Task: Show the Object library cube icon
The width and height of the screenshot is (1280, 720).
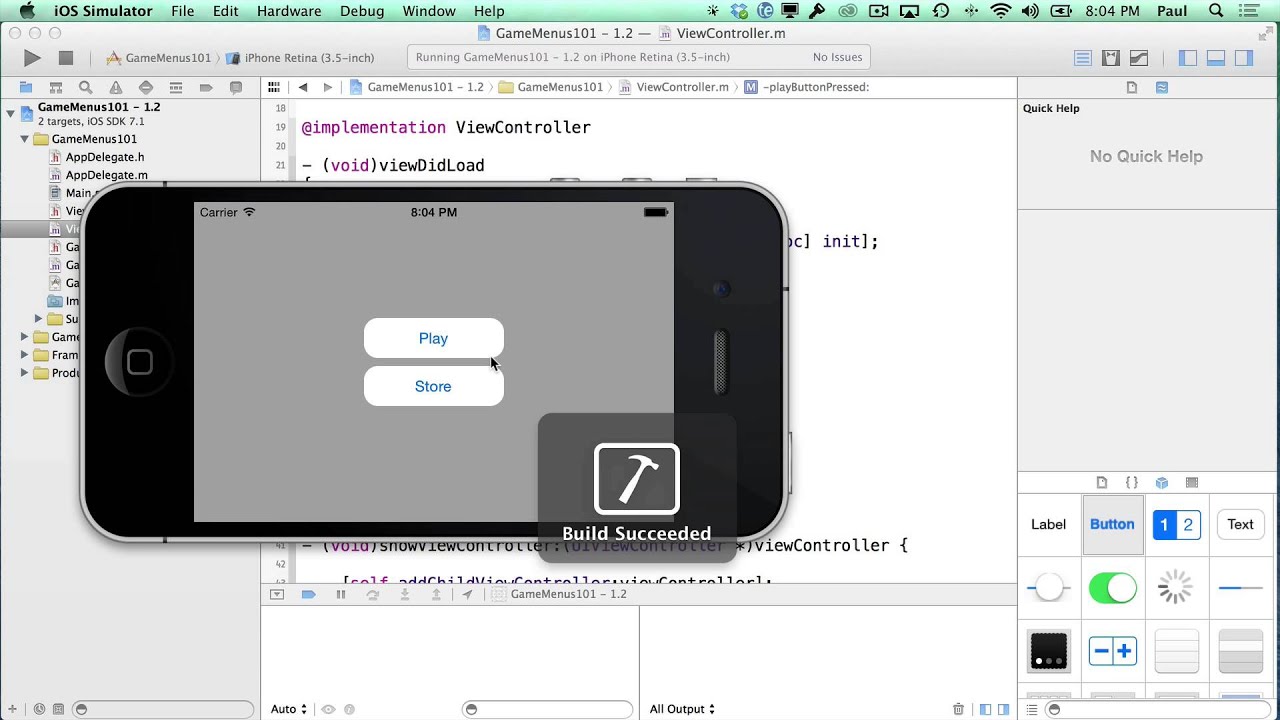Action: [x=1162, y=482]
